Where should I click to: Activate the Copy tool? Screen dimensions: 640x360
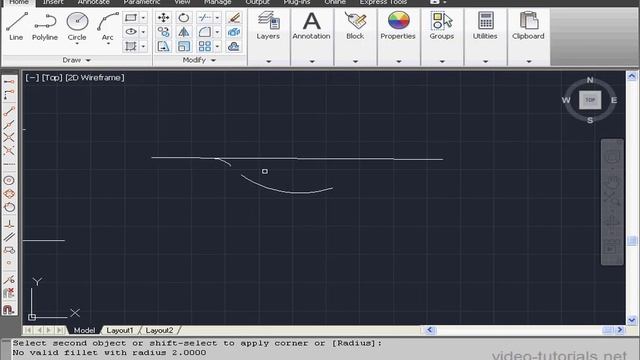point(164,32)
